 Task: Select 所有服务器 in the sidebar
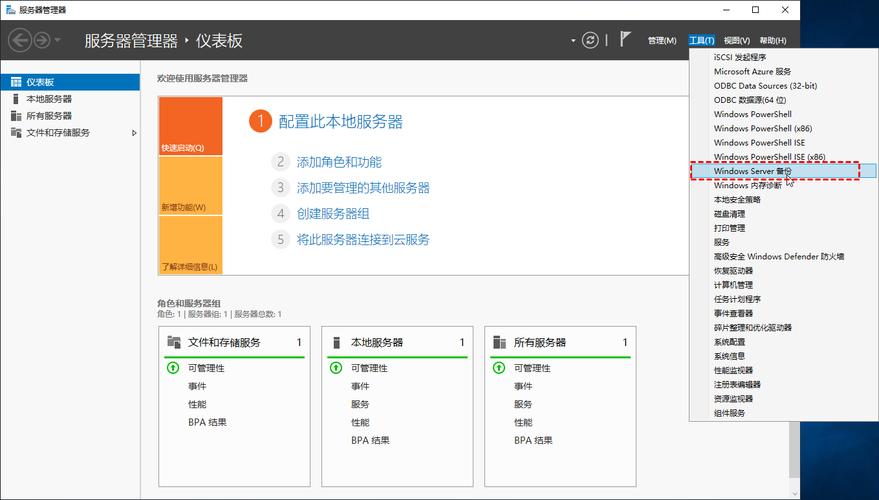(x=70, y=115)
